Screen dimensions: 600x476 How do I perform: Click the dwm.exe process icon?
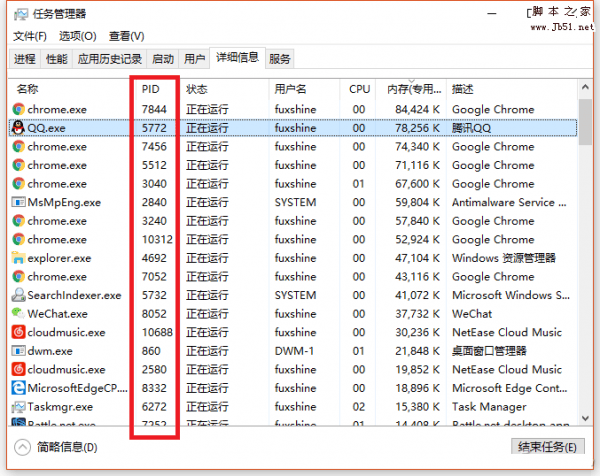point(18,351)
